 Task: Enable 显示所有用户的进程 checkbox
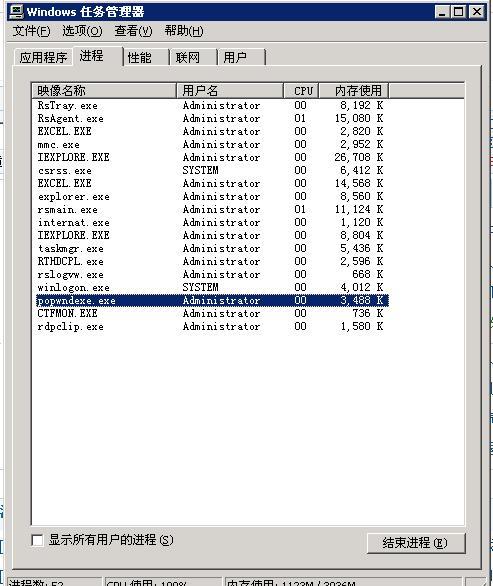37,540
